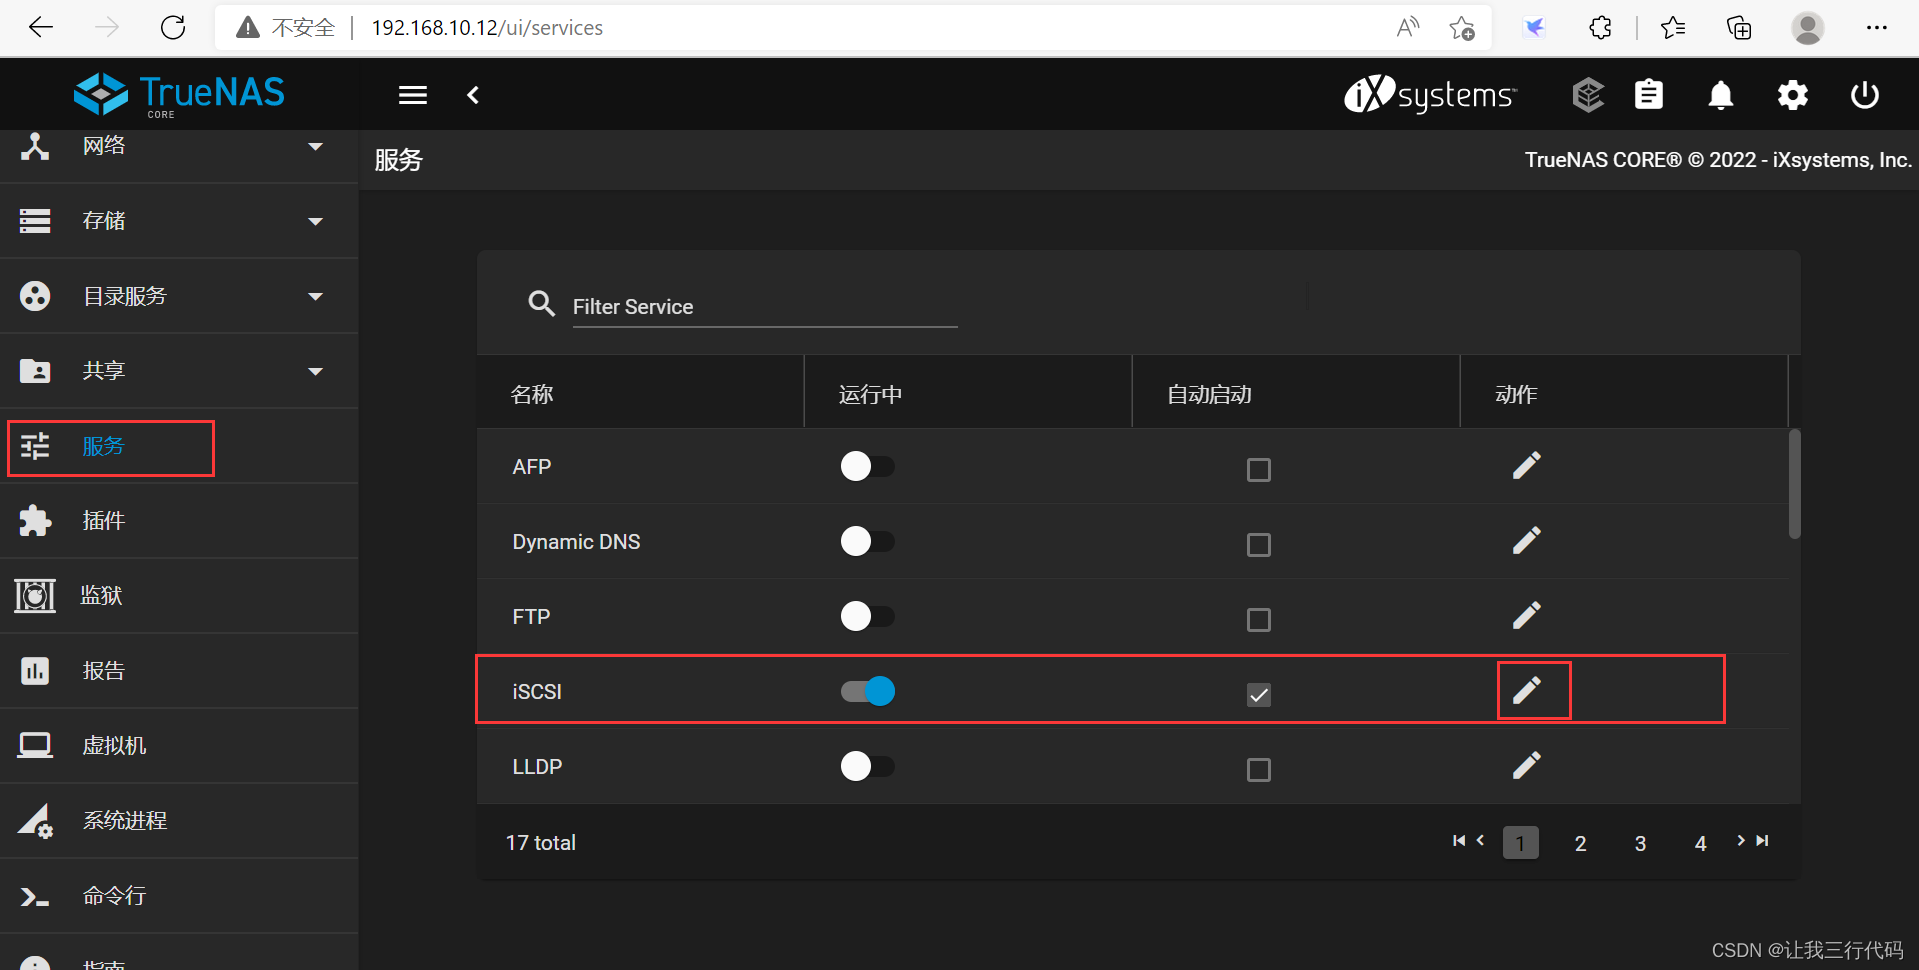Open the 命令行 sidebar item

(179, 896)
